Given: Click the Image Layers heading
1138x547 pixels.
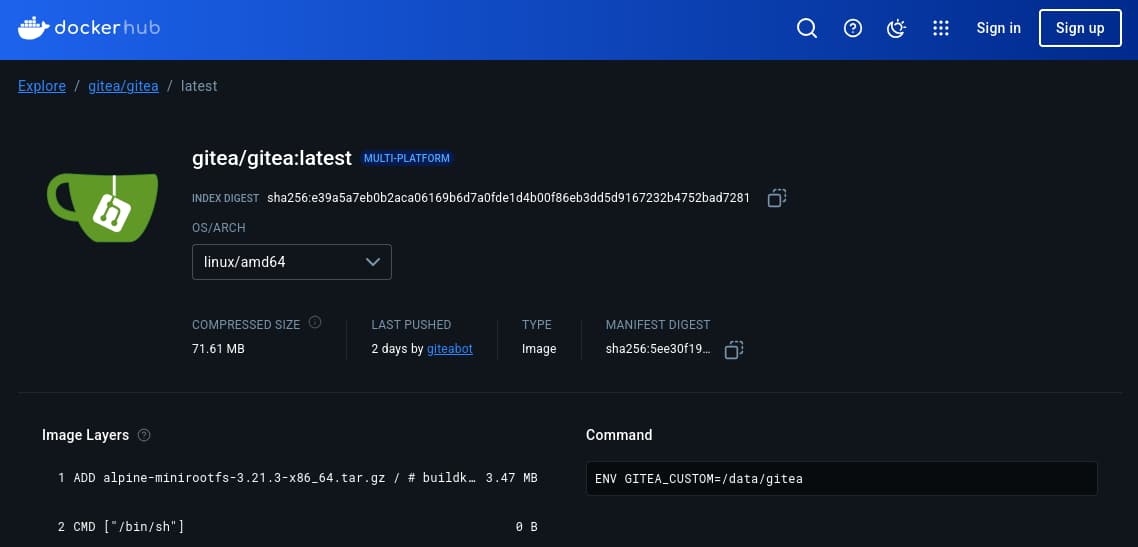Looking at the screenshot, I should pyautogui.click(x=86, y=435).
